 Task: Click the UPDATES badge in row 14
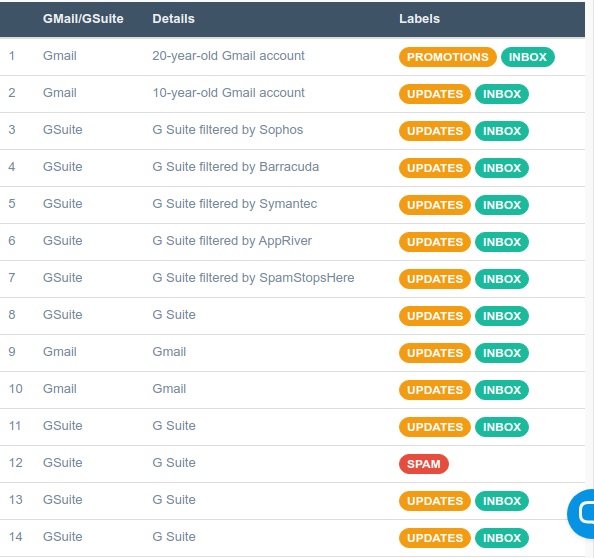click(435, 538)
